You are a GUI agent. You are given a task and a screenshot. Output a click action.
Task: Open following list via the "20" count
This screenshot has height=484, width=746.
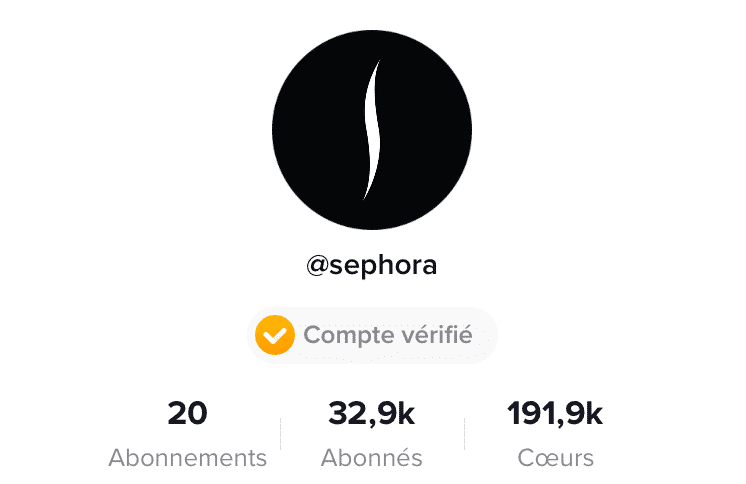(x=187, y=413)
